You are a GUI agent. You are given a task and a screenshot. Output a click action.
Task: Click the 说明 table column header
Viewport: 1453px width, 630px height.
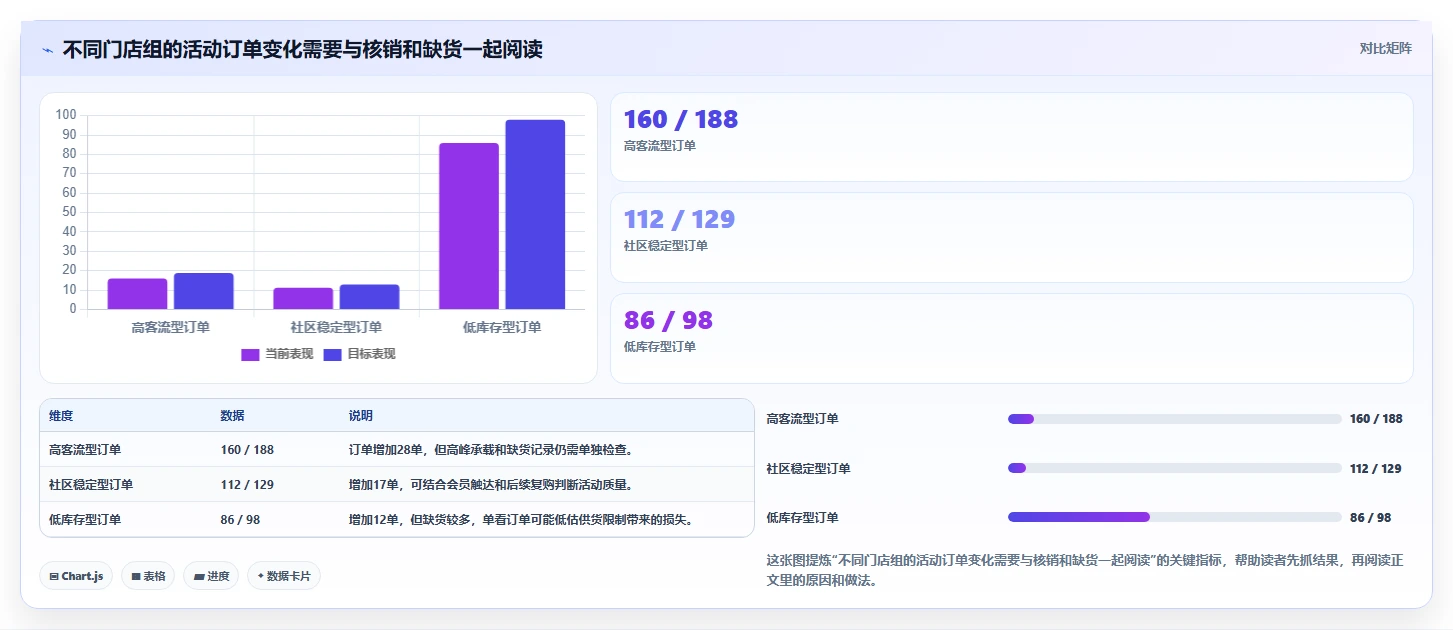[361, 416]
